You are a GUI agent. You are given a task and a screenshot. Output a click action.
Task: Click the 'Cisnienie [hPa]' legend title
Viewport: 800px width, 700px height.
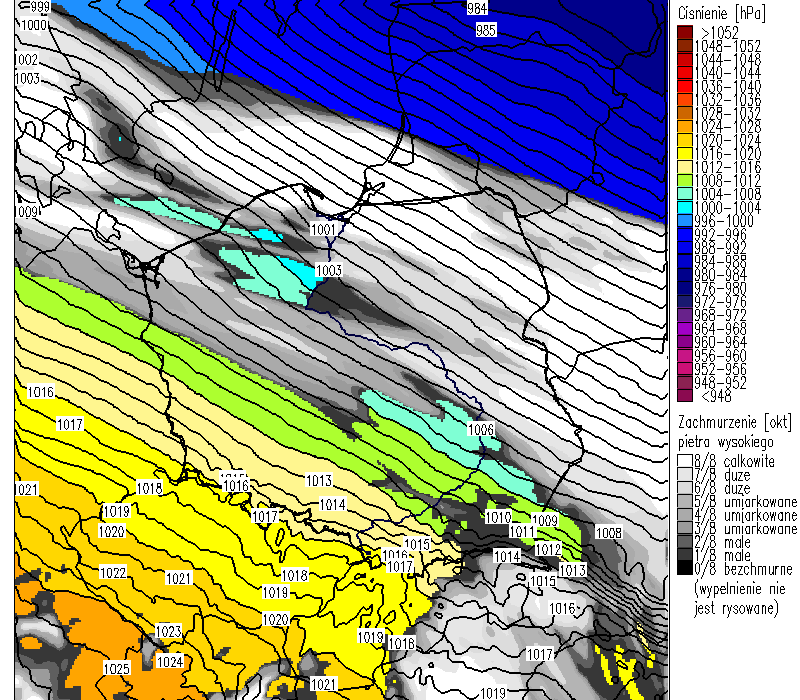pyautogui.click(x=721, y=13)
